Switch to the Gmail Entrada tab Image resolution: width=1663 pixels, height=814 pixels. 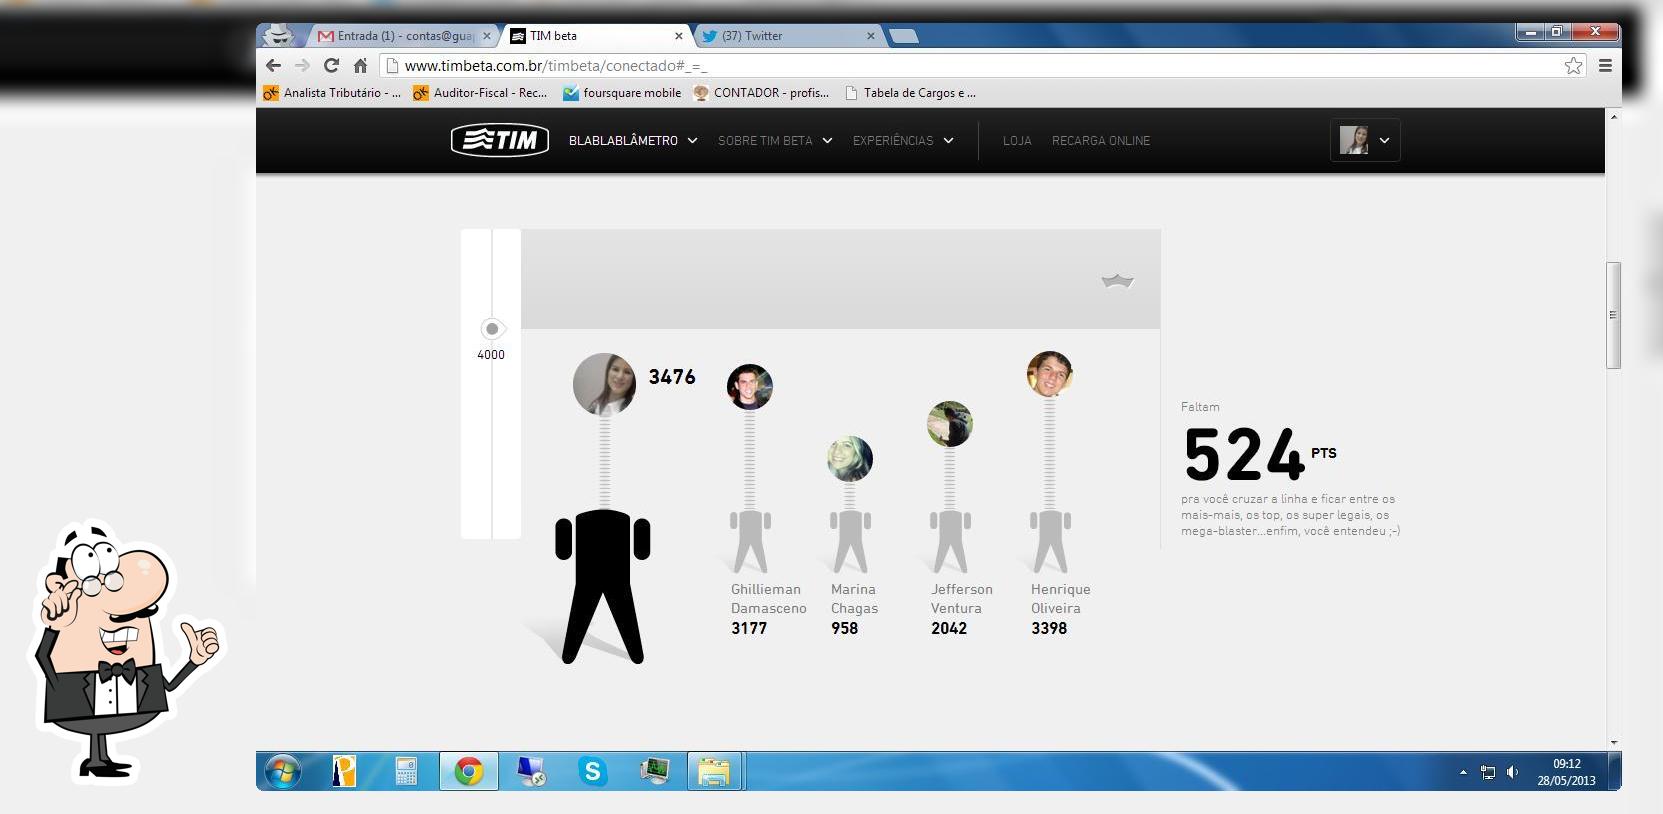click(x=405, y=36)
